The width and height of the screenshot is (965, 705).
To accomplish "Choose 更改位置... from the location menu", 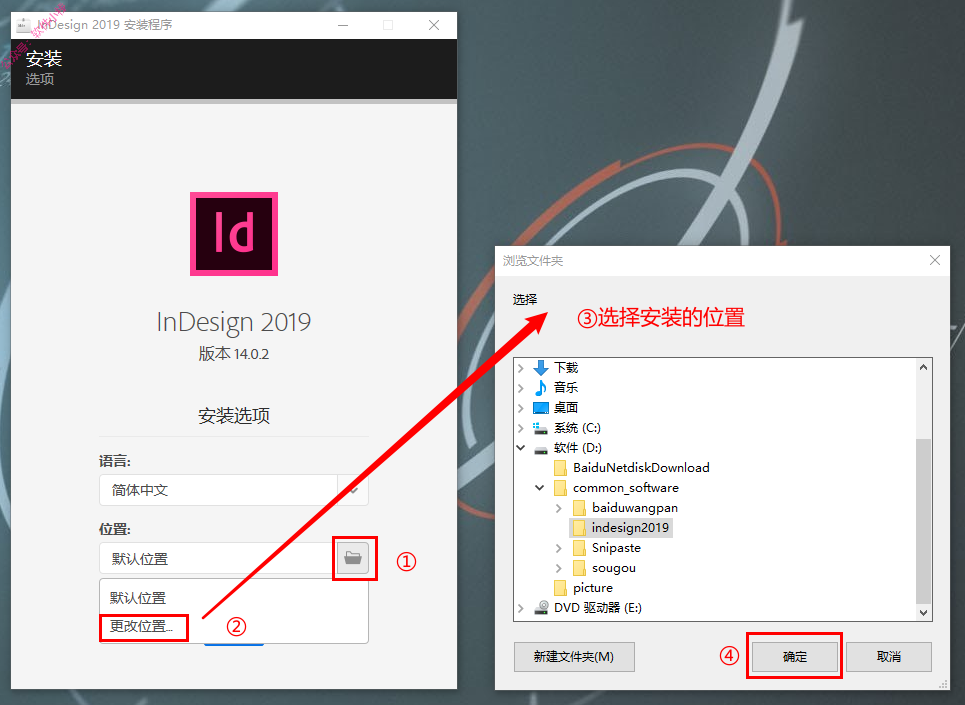I will pyautogui.click(x=141, y=626).
